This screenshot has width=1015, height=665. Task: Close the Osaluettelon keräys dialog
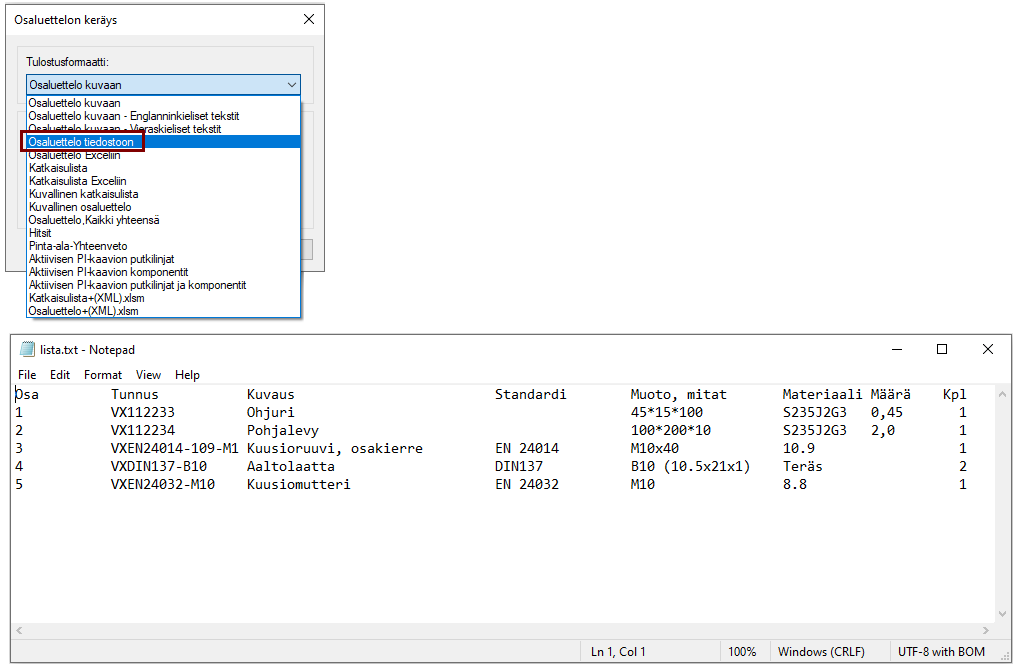309,19
